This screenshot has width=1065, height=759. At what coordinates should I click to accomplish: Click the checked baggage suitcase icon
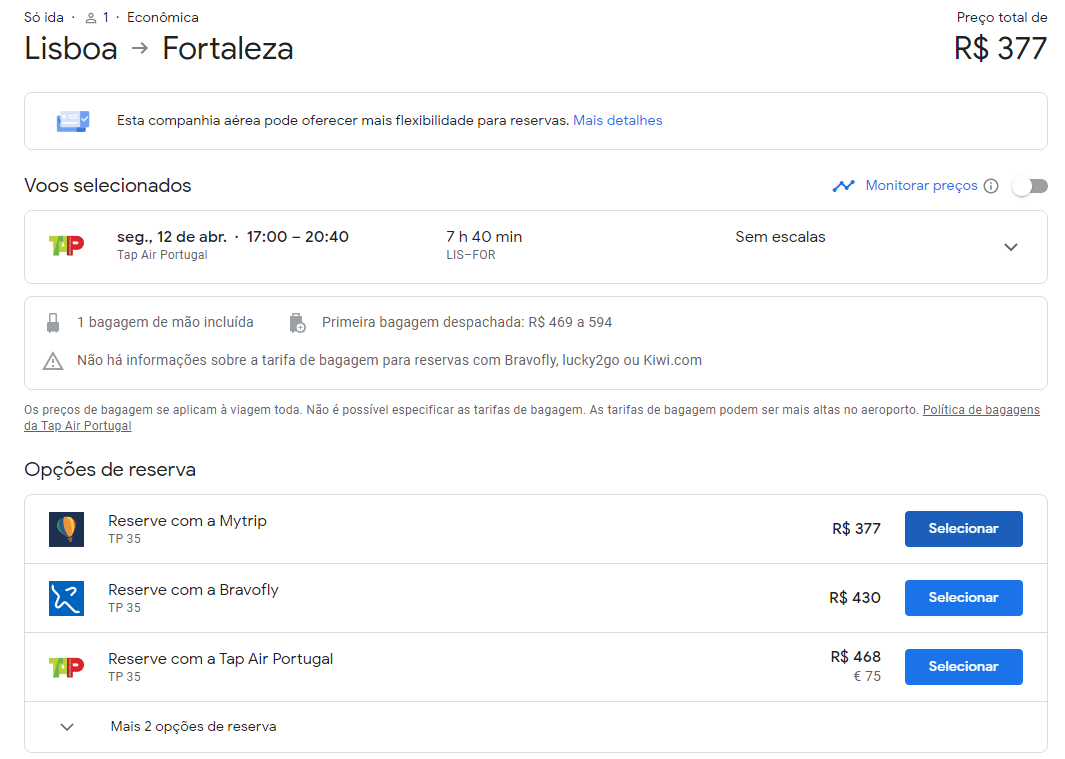point(297,323)
